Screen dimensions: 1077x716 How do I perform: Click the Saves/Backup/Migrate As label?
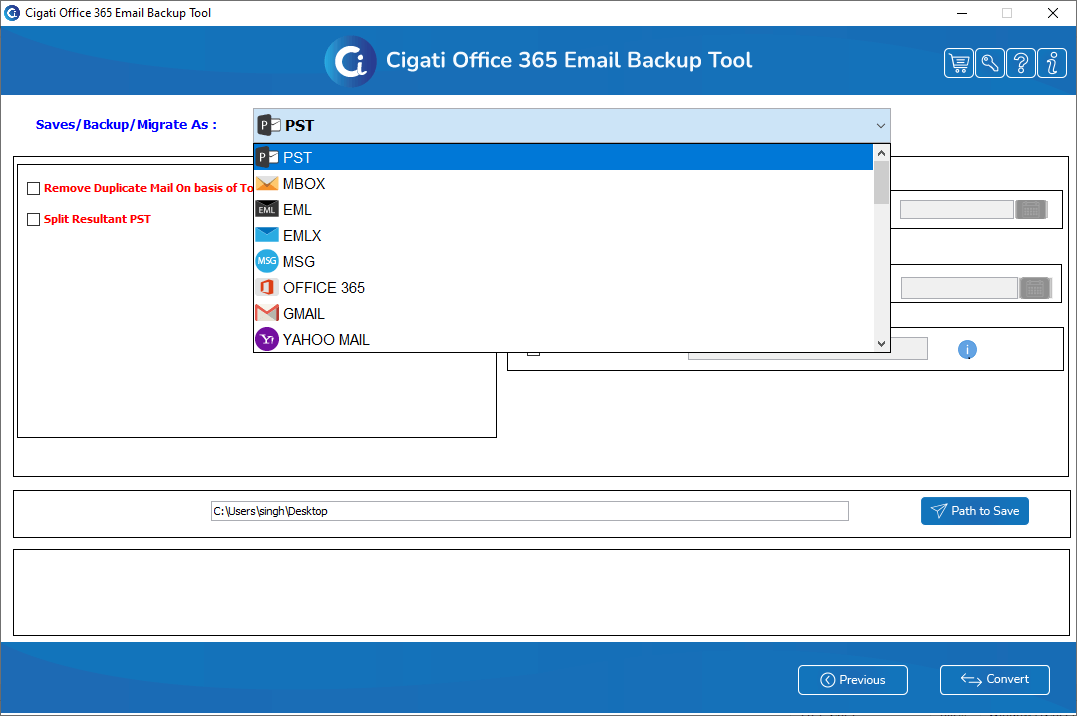click(x=126, y=124)
